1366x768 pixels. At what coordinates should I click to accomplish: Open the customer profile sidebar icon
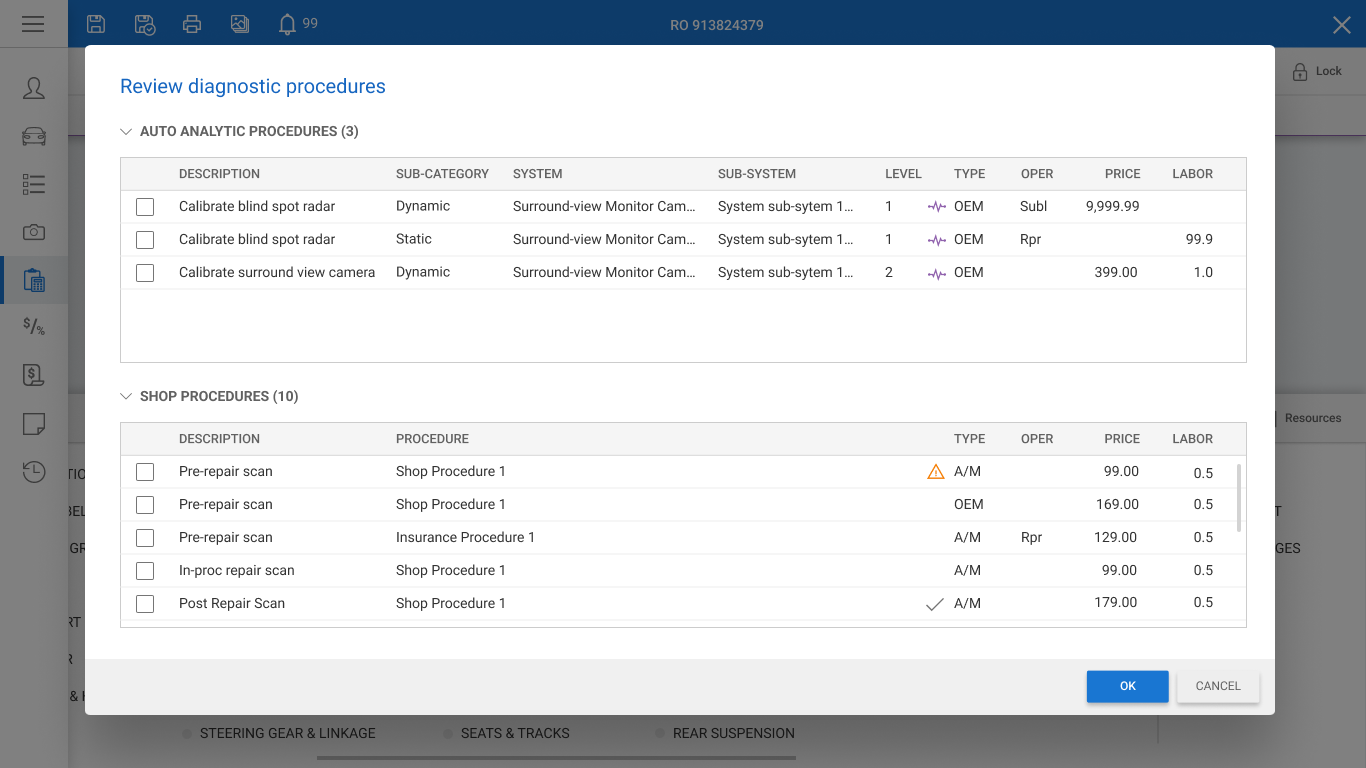34,88
